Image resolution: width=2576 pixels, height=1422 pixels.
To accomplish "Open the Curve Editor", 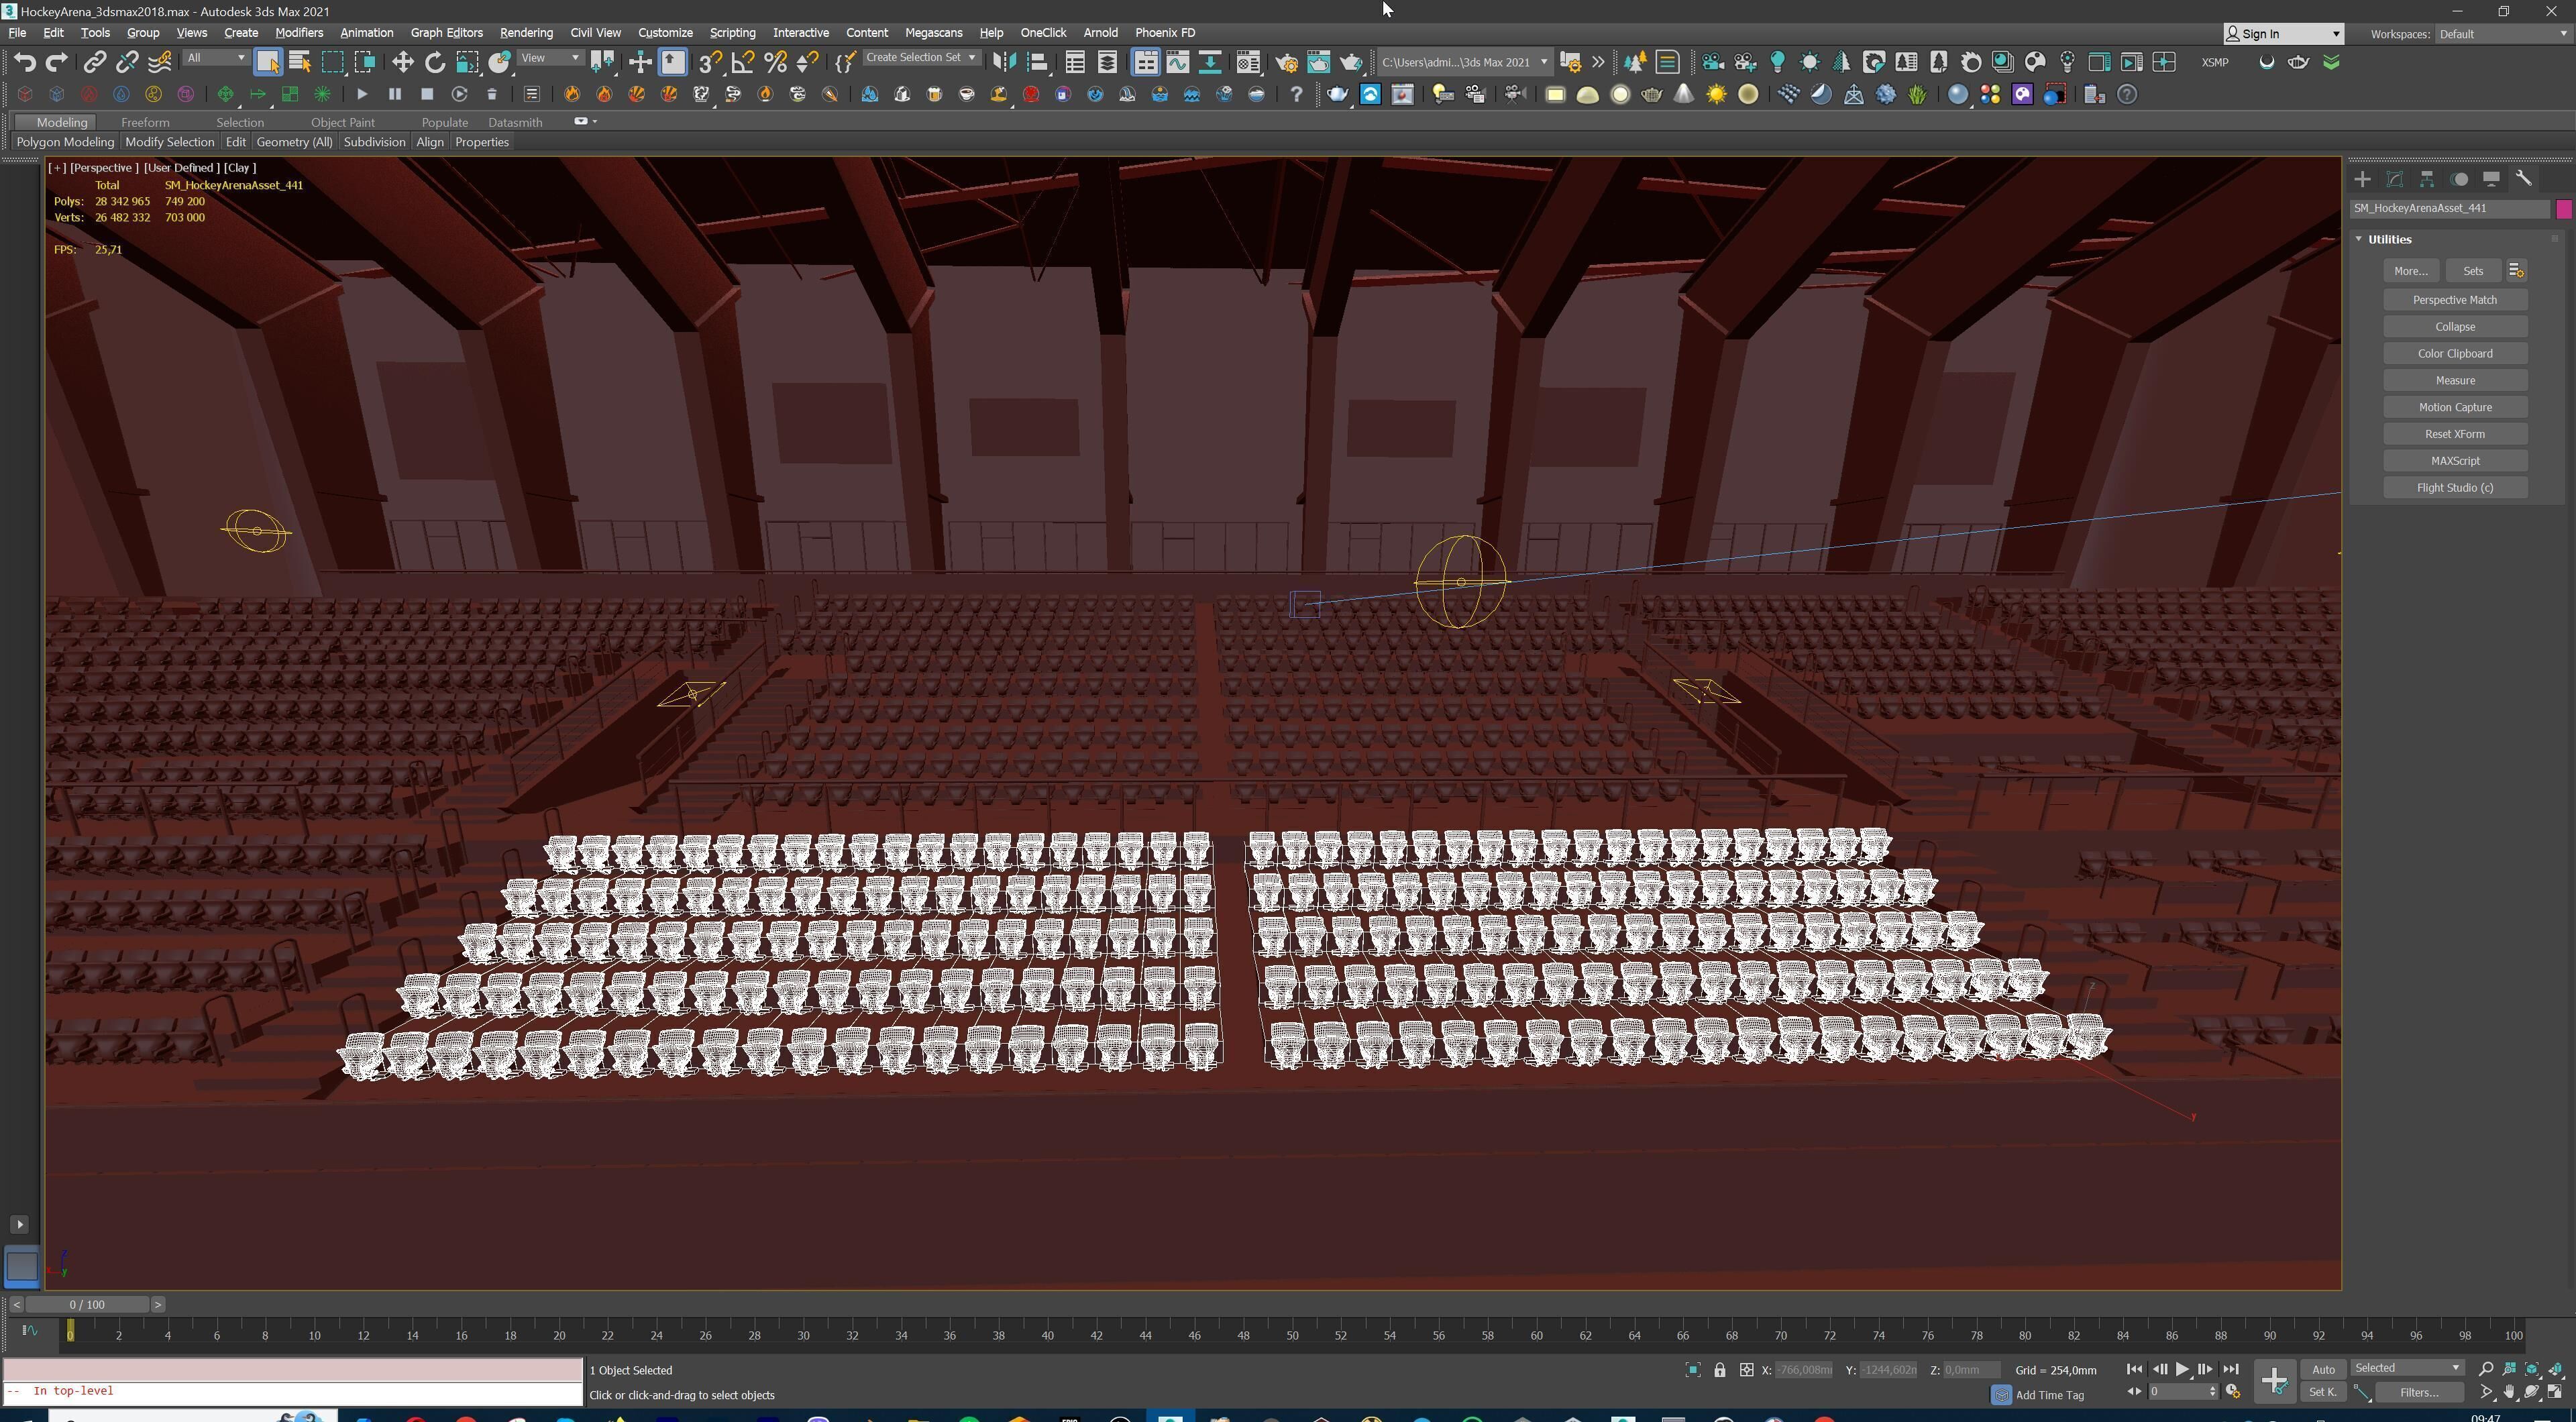I will 1178,62.
